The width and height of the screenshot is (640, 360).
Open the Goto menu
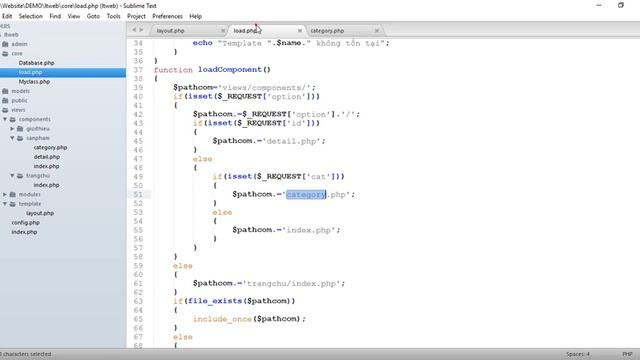(93, 16)
